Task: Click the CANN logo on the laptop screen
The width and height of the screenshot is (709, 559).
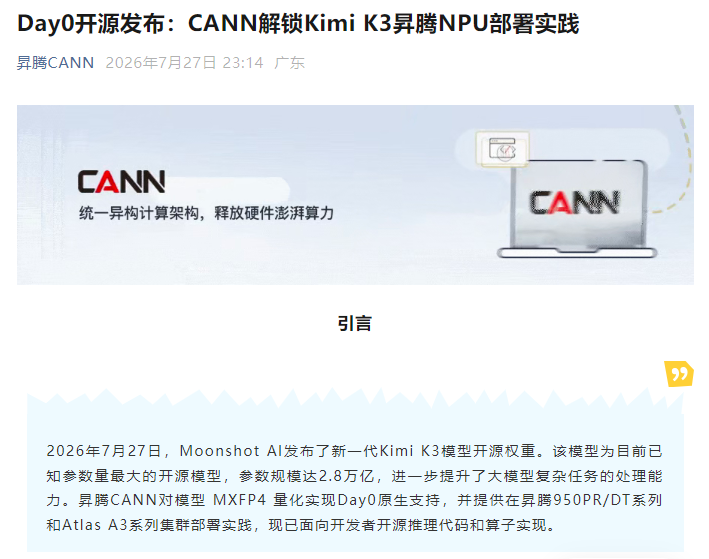Action: pyautogui.click(x=574, y=202)
